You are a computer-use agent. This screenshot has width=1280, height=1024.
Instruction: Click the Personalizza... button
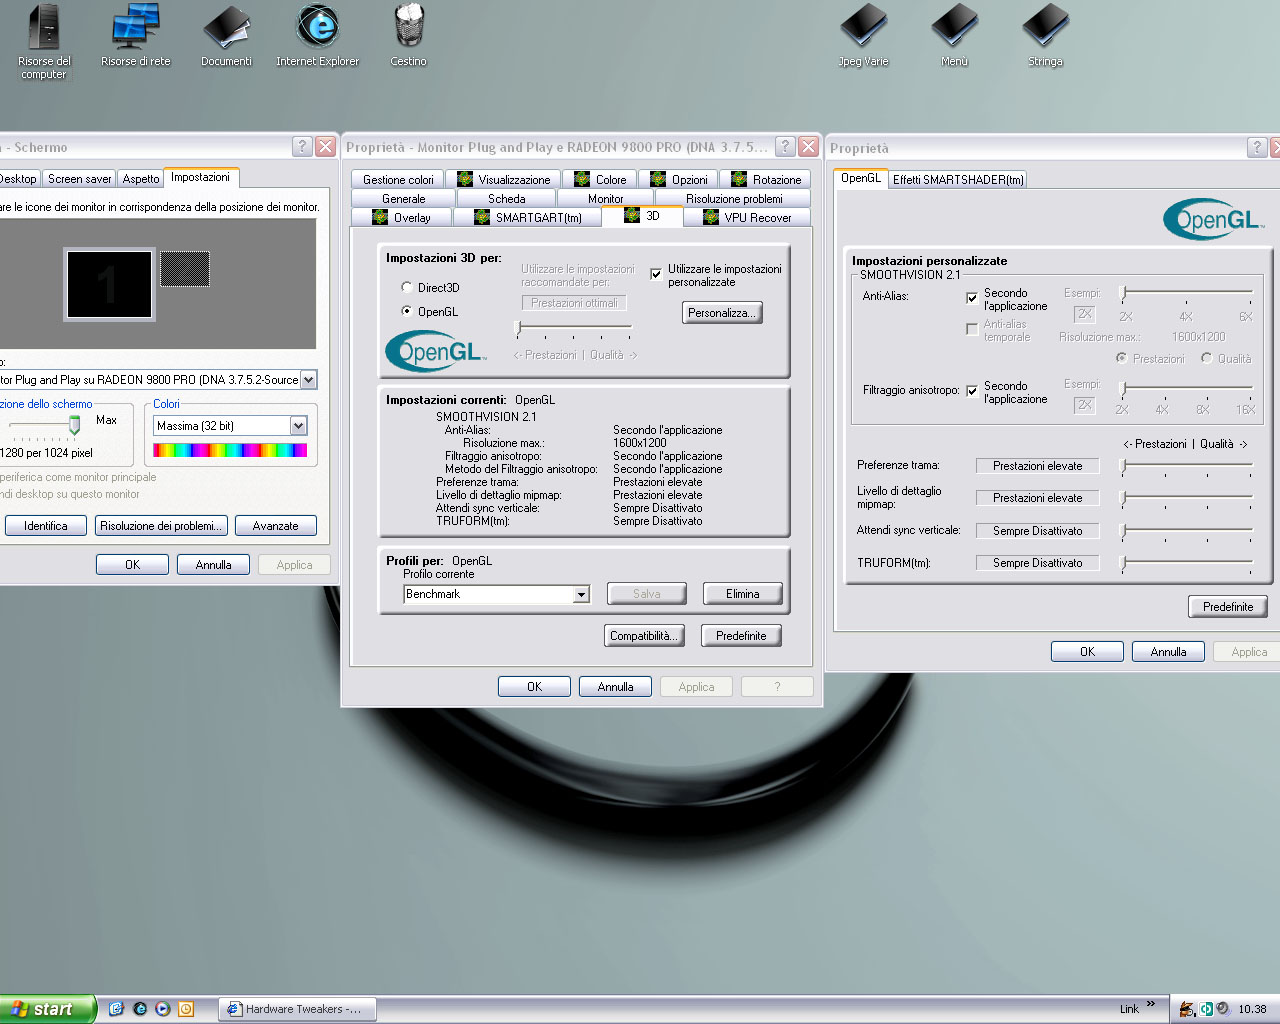(x=723, y=313)
